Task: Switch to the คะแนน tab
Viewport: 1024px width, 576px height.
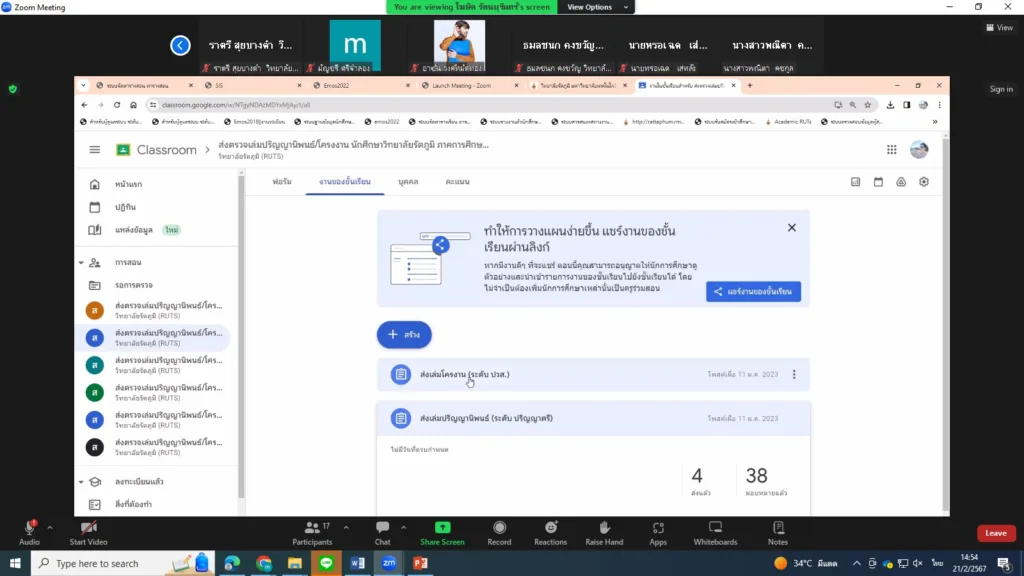Action: point(457,182)
